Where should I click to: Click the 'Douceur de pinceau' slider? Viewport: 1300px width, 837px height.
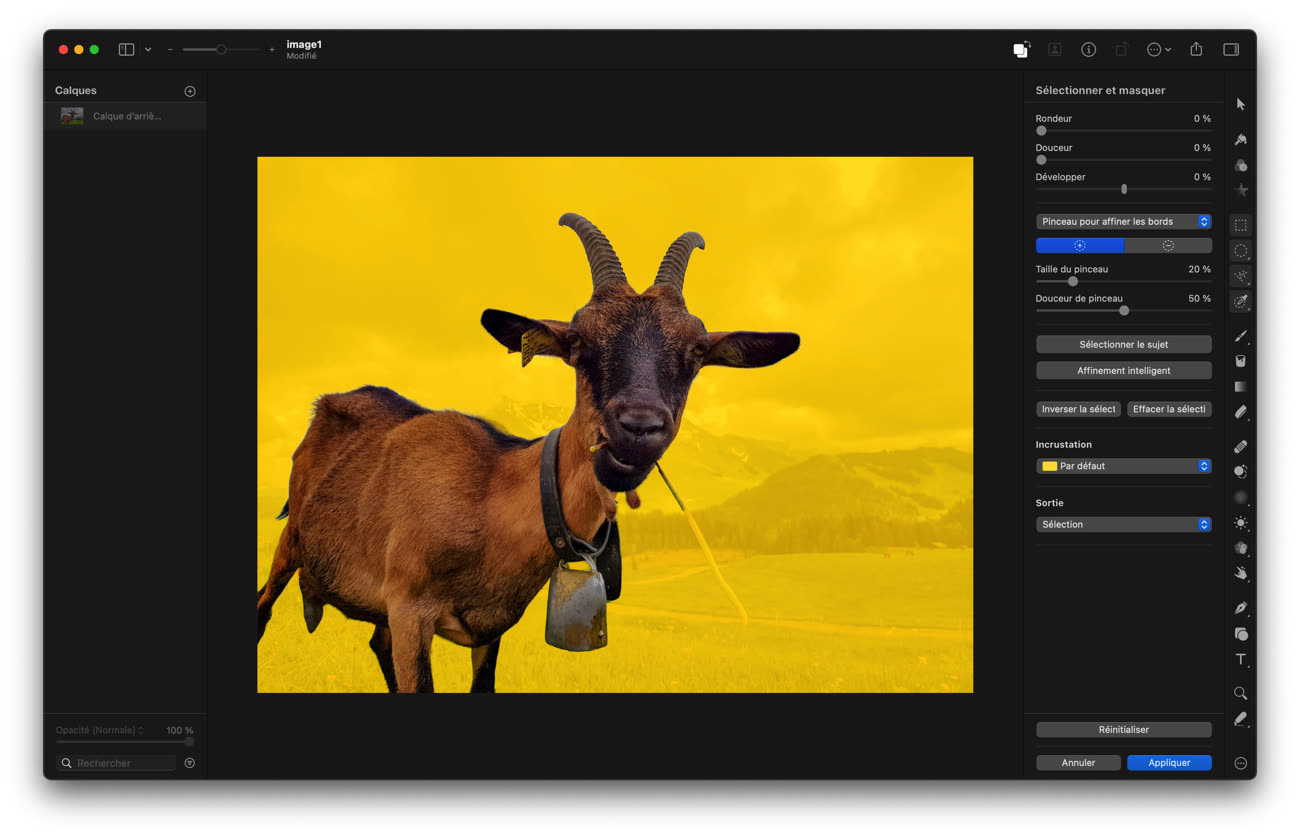coord(1124,310)
